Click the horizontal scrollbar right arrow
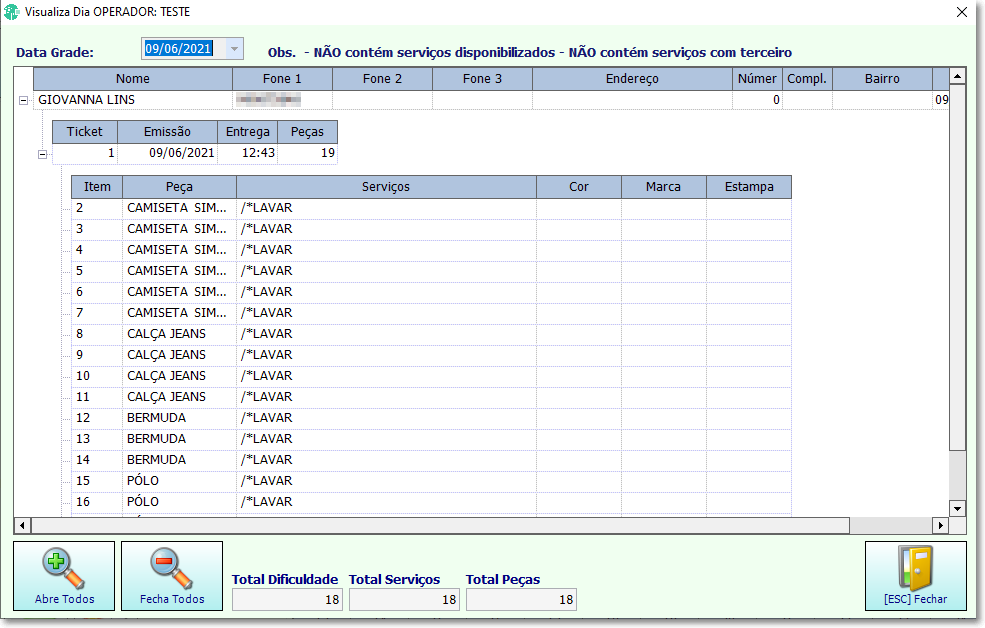 (940, 525)
